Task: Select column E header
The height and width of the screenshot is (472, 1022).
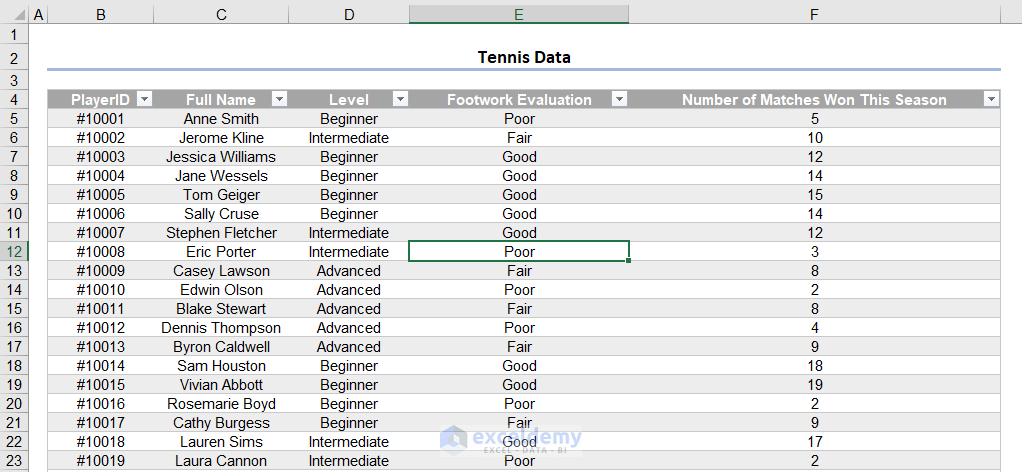Action: [x=519, y=15]
